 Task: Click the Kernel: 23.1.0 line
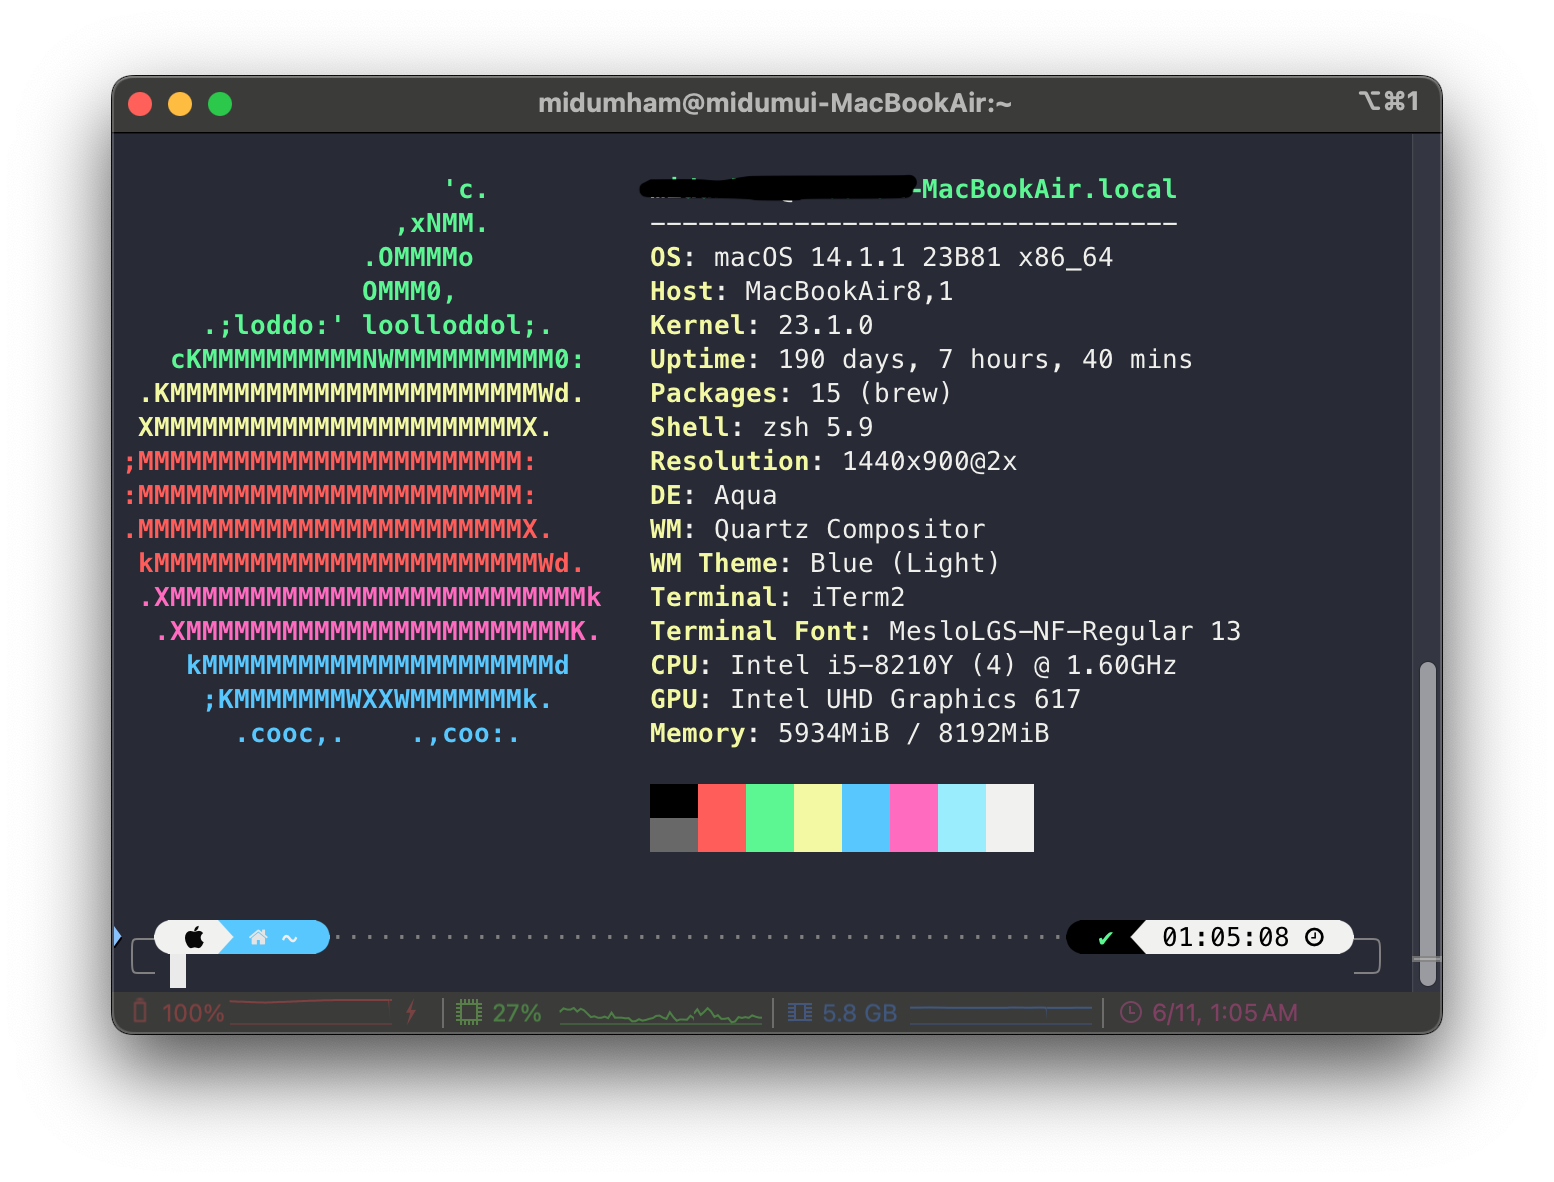coord(761,325)
